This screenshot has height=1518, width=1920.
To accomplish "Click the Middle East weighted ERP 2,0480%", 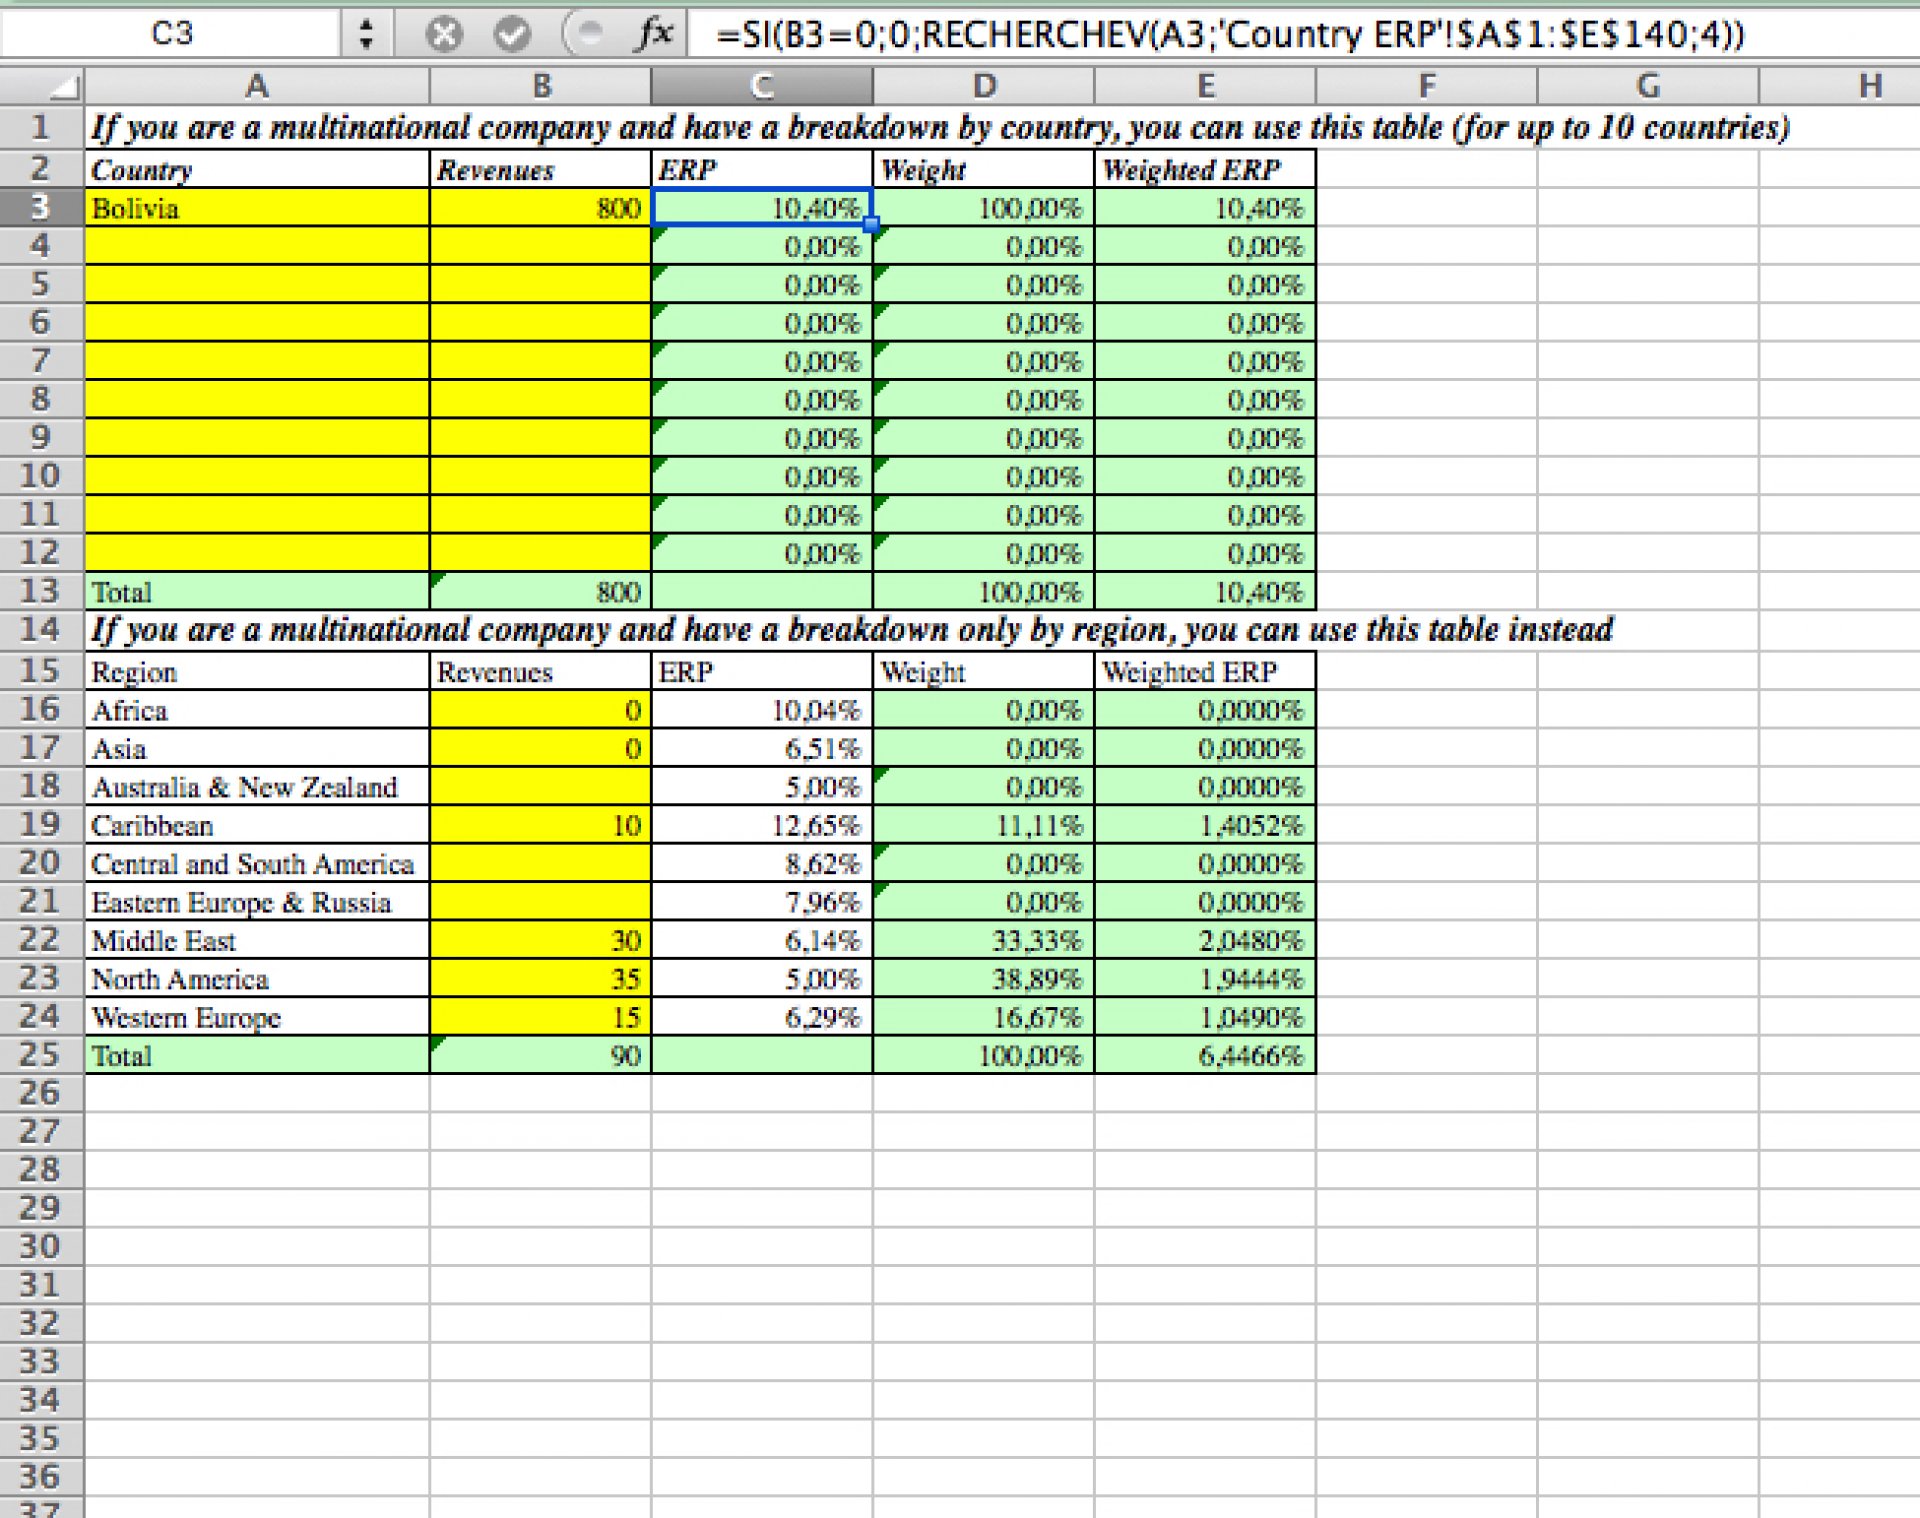I will click(x=1205, y=940).
